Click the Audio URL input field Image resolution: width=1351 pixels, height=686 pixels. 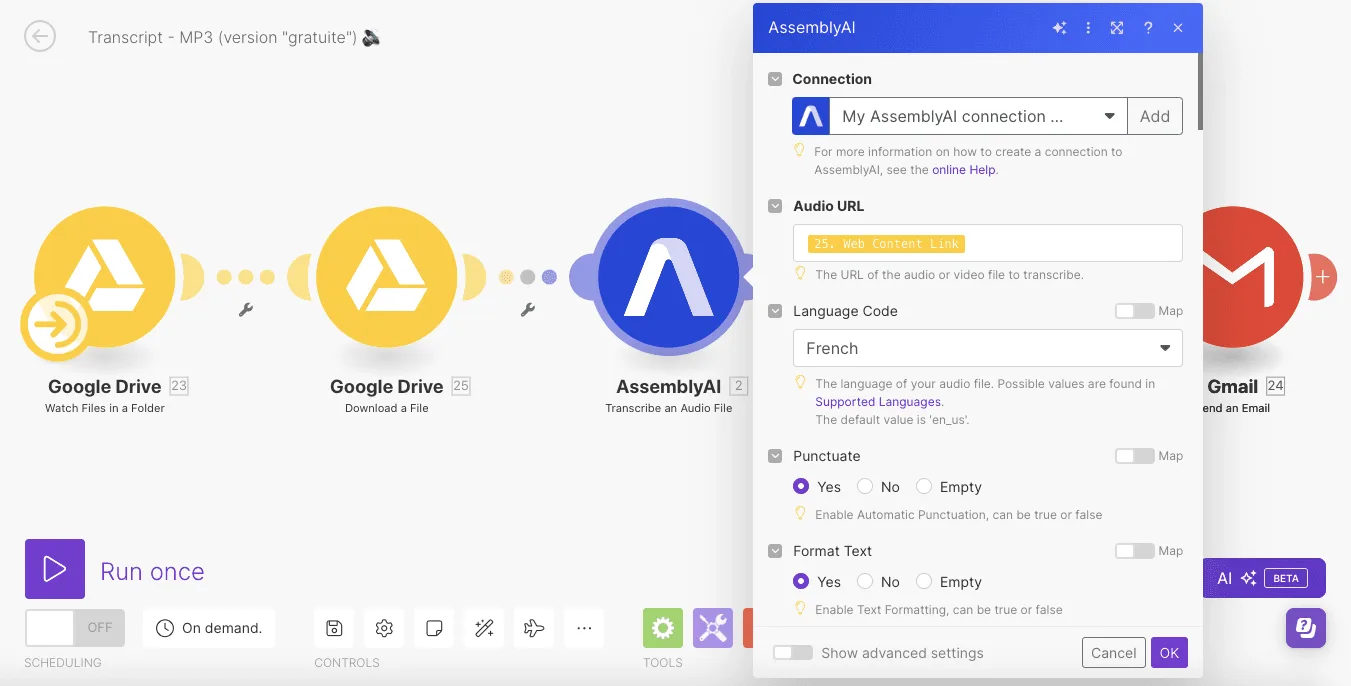pyautogui.click(x=988, y=243)
